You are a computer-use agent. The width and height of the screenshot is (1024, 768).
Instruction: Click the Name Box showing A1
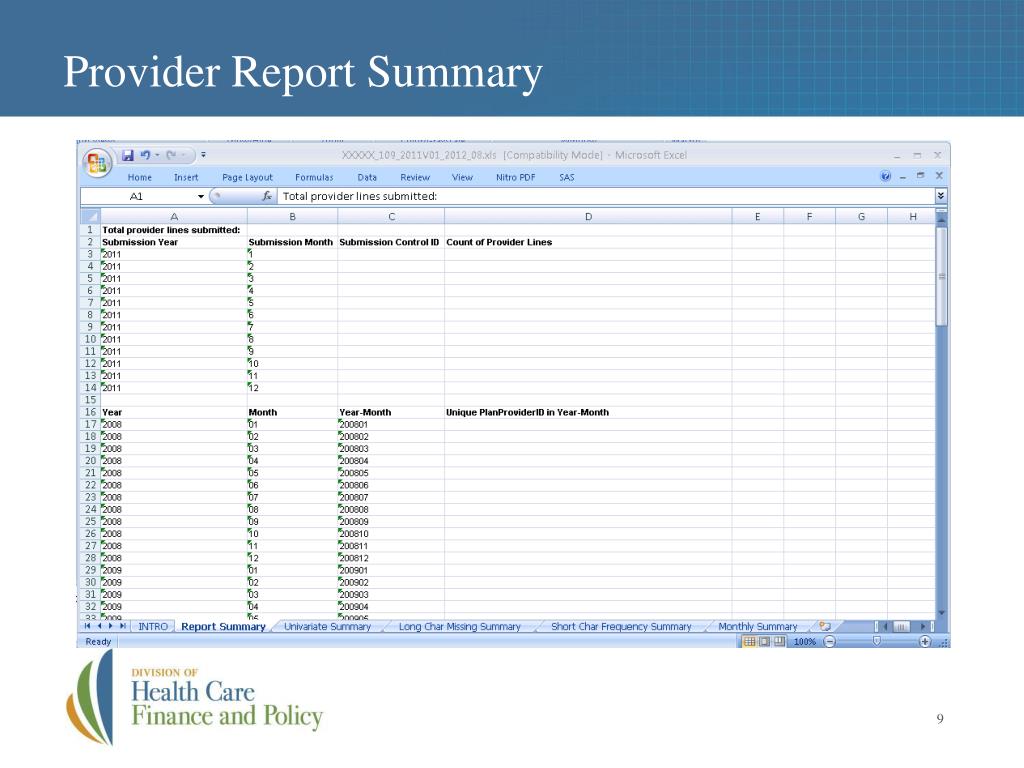(x=136, y=196)
